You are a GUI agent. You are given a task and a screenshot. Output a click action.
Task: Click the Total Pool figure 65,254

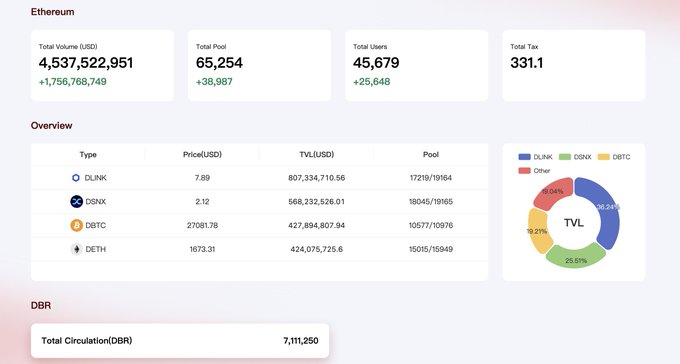tap(219, 63)
